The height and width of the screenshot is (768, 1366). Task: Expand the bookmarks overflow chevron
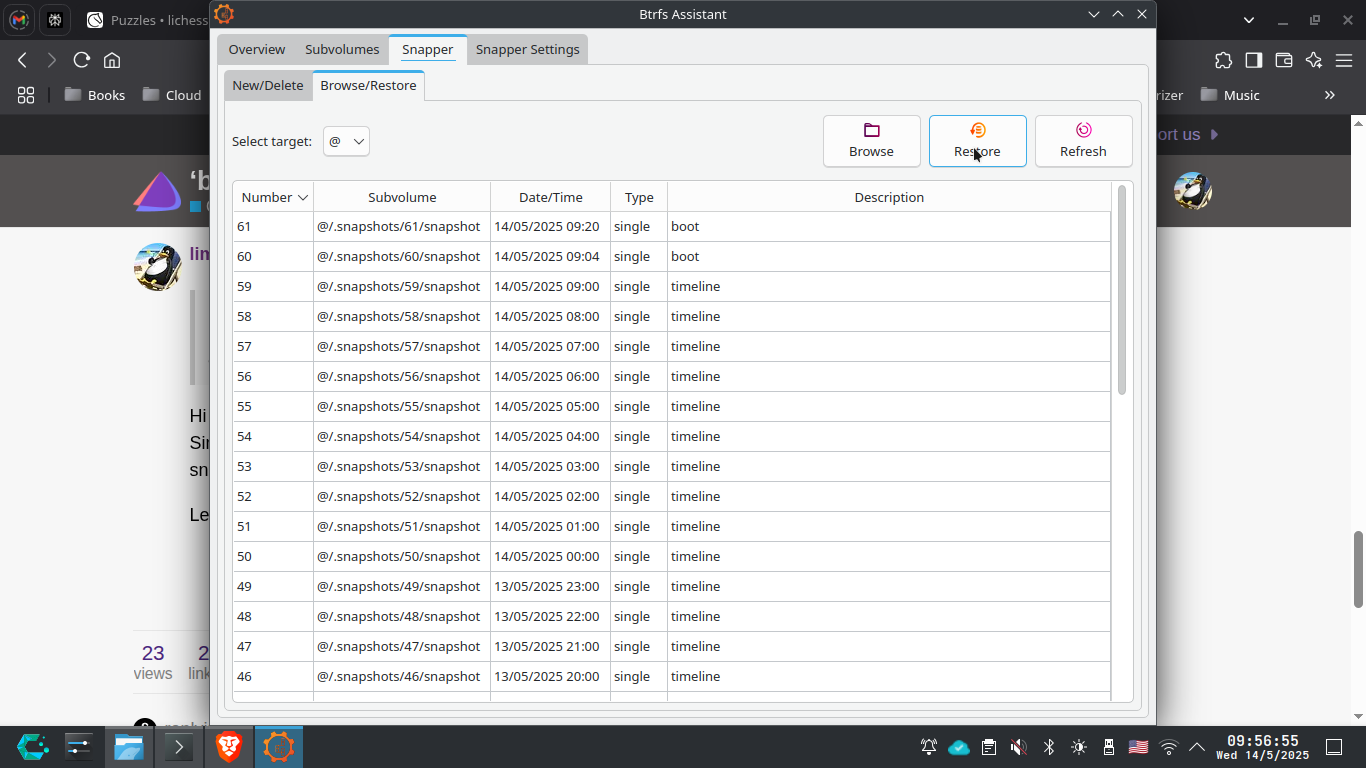1329,95
